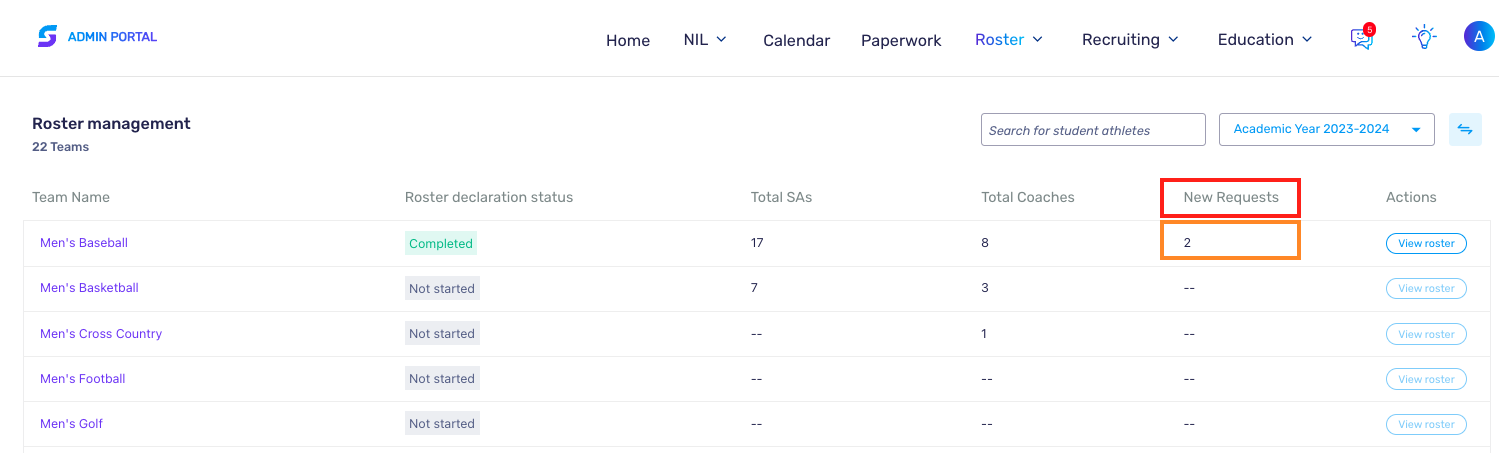Screen dimensions: 1499x453
Task: Expand the Roster menu
Action: click(x=1009, y=39)
